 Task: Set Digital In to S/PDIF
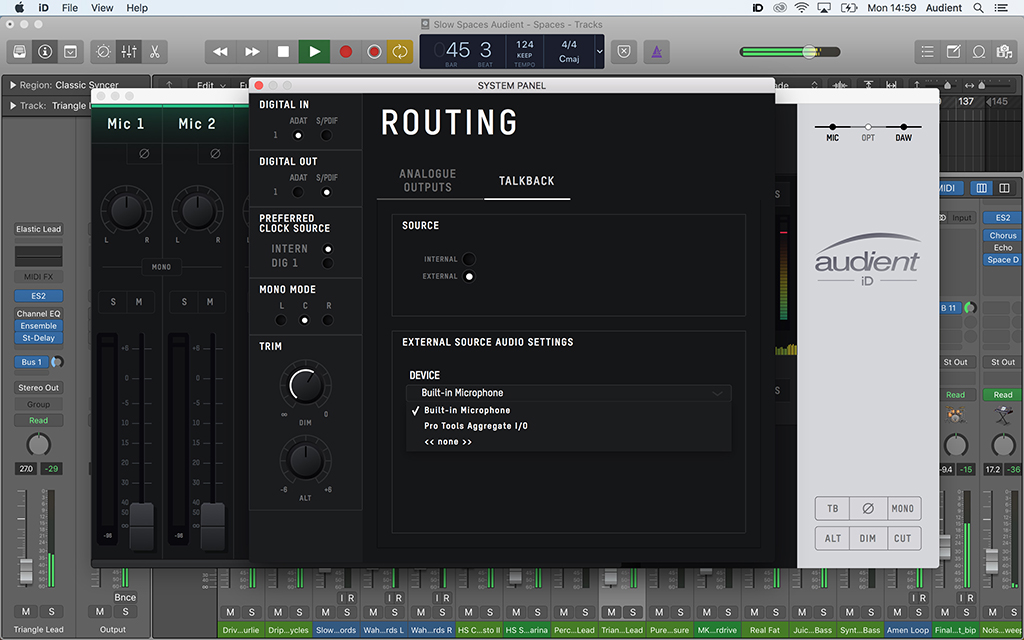pyautogui.click(x=326, y=135)
